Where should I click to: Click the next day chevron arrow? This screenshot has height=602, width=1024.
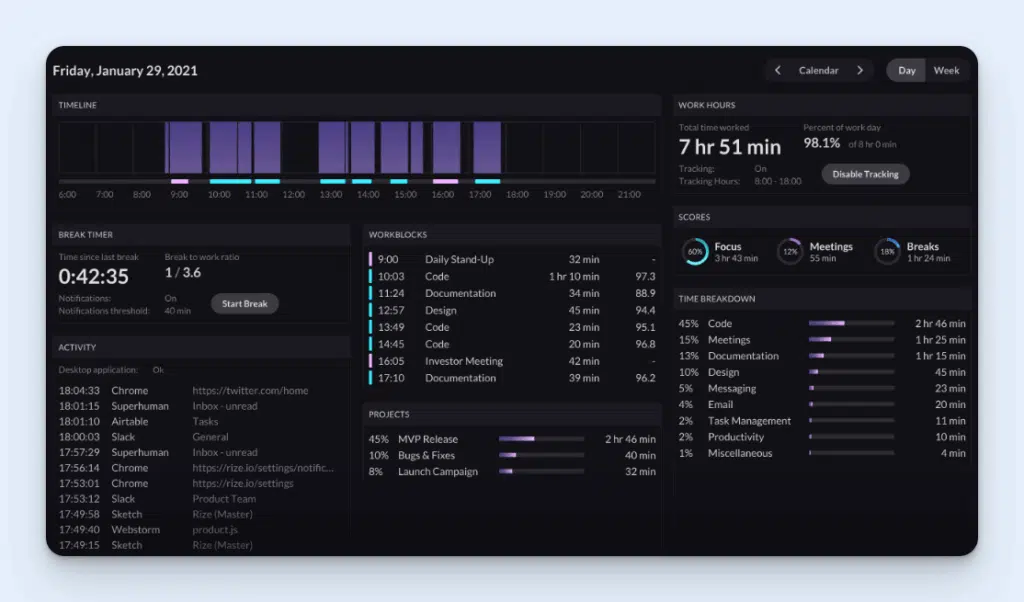coord(859,71)
